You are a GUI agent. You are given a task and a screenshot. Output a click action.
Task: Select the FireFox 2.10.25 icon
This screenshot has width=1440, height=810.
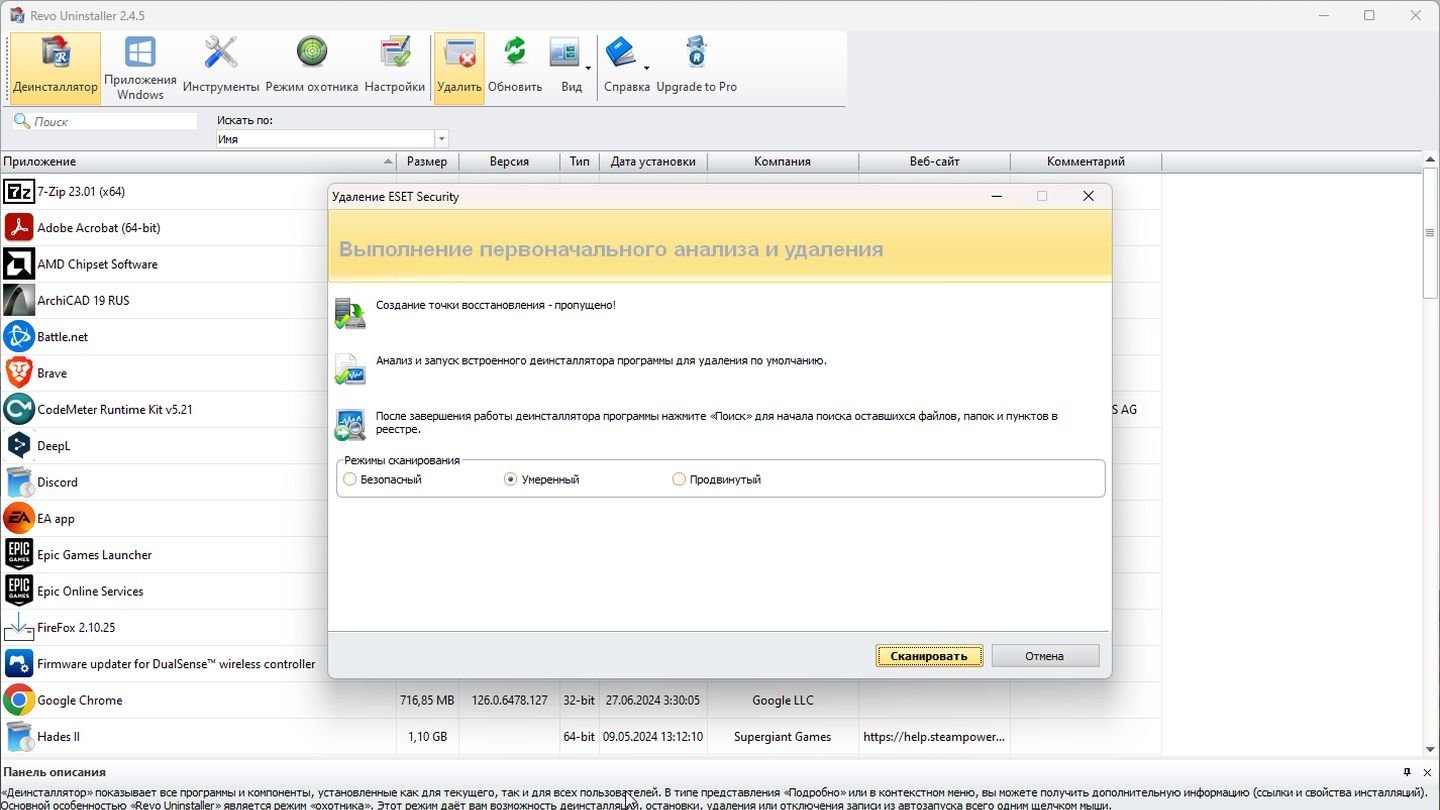(18, 627)
